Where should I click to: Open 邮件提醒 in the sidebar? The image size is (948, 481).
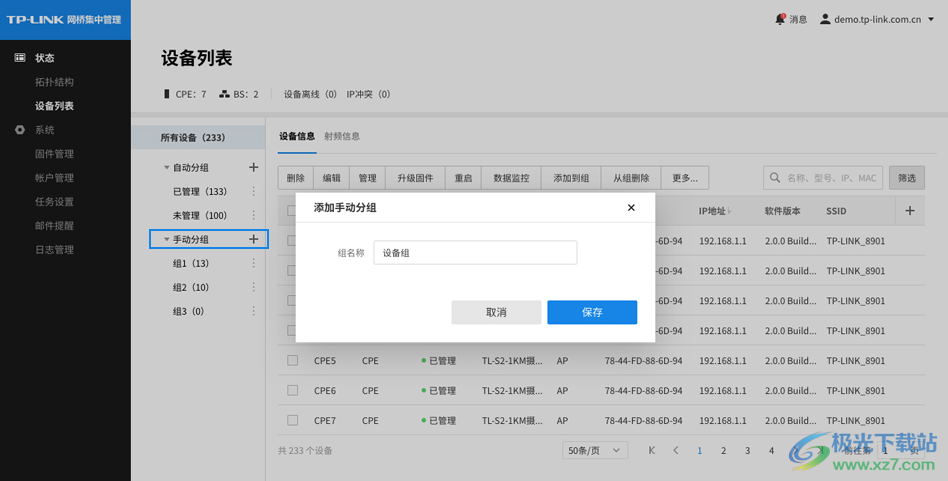tap(54, 226)
